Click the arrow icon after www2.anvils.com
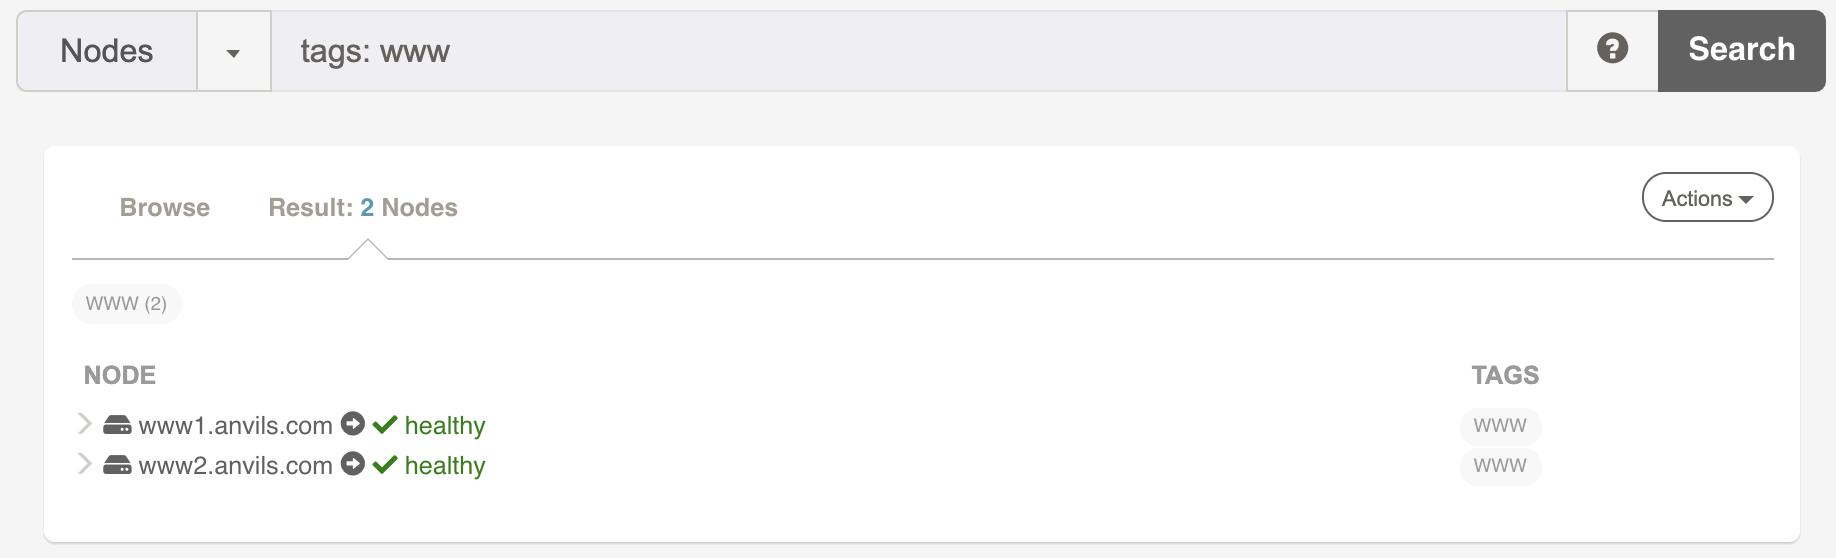This screenshot has width=1836, height=558. tap(353, 464)
